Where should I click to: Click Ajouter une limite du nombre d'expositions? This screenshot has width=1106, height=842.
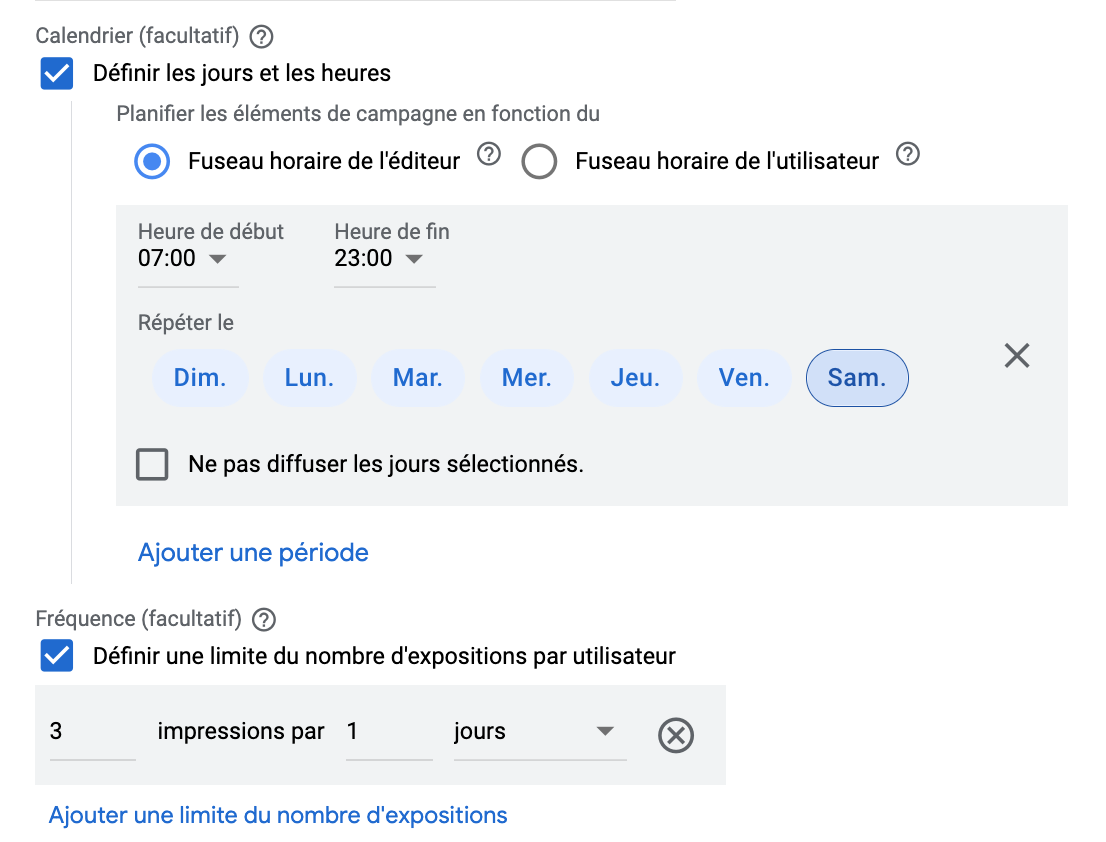278,815
